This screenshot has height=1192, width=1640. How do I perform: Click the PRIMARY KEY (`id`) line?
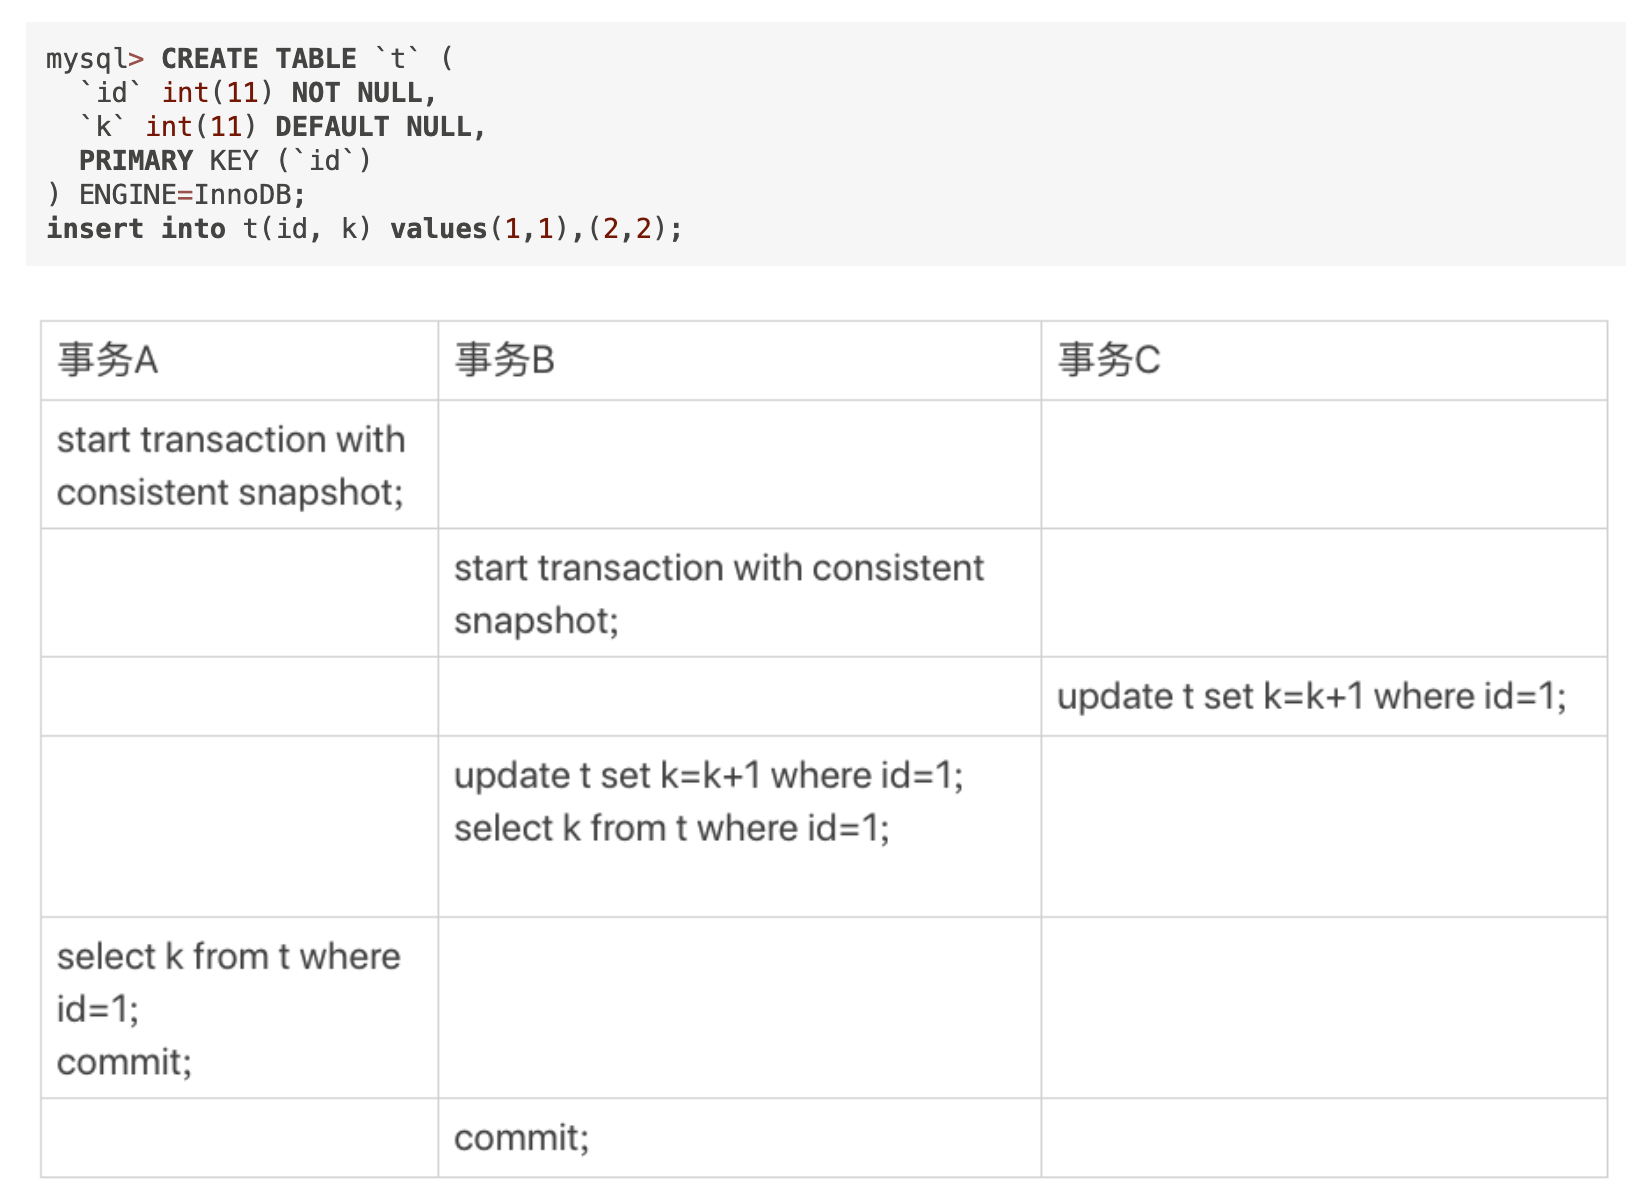pos(225,161)
